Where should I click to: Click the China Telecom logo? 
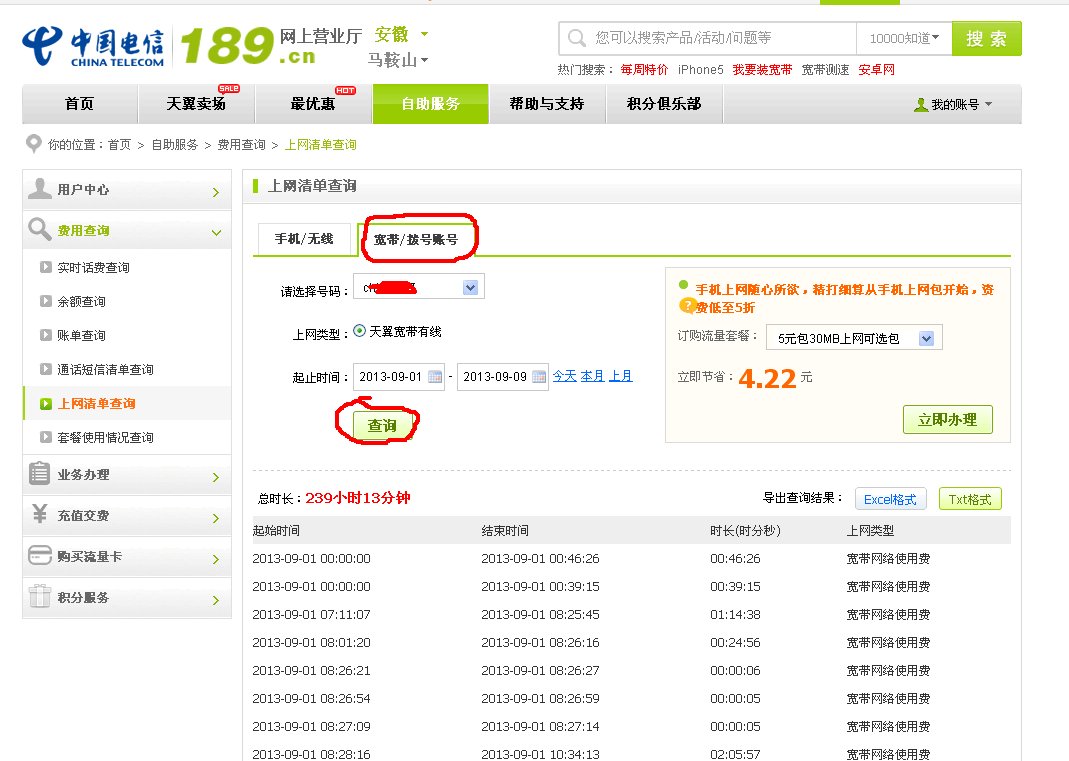[x=93, y=46]
